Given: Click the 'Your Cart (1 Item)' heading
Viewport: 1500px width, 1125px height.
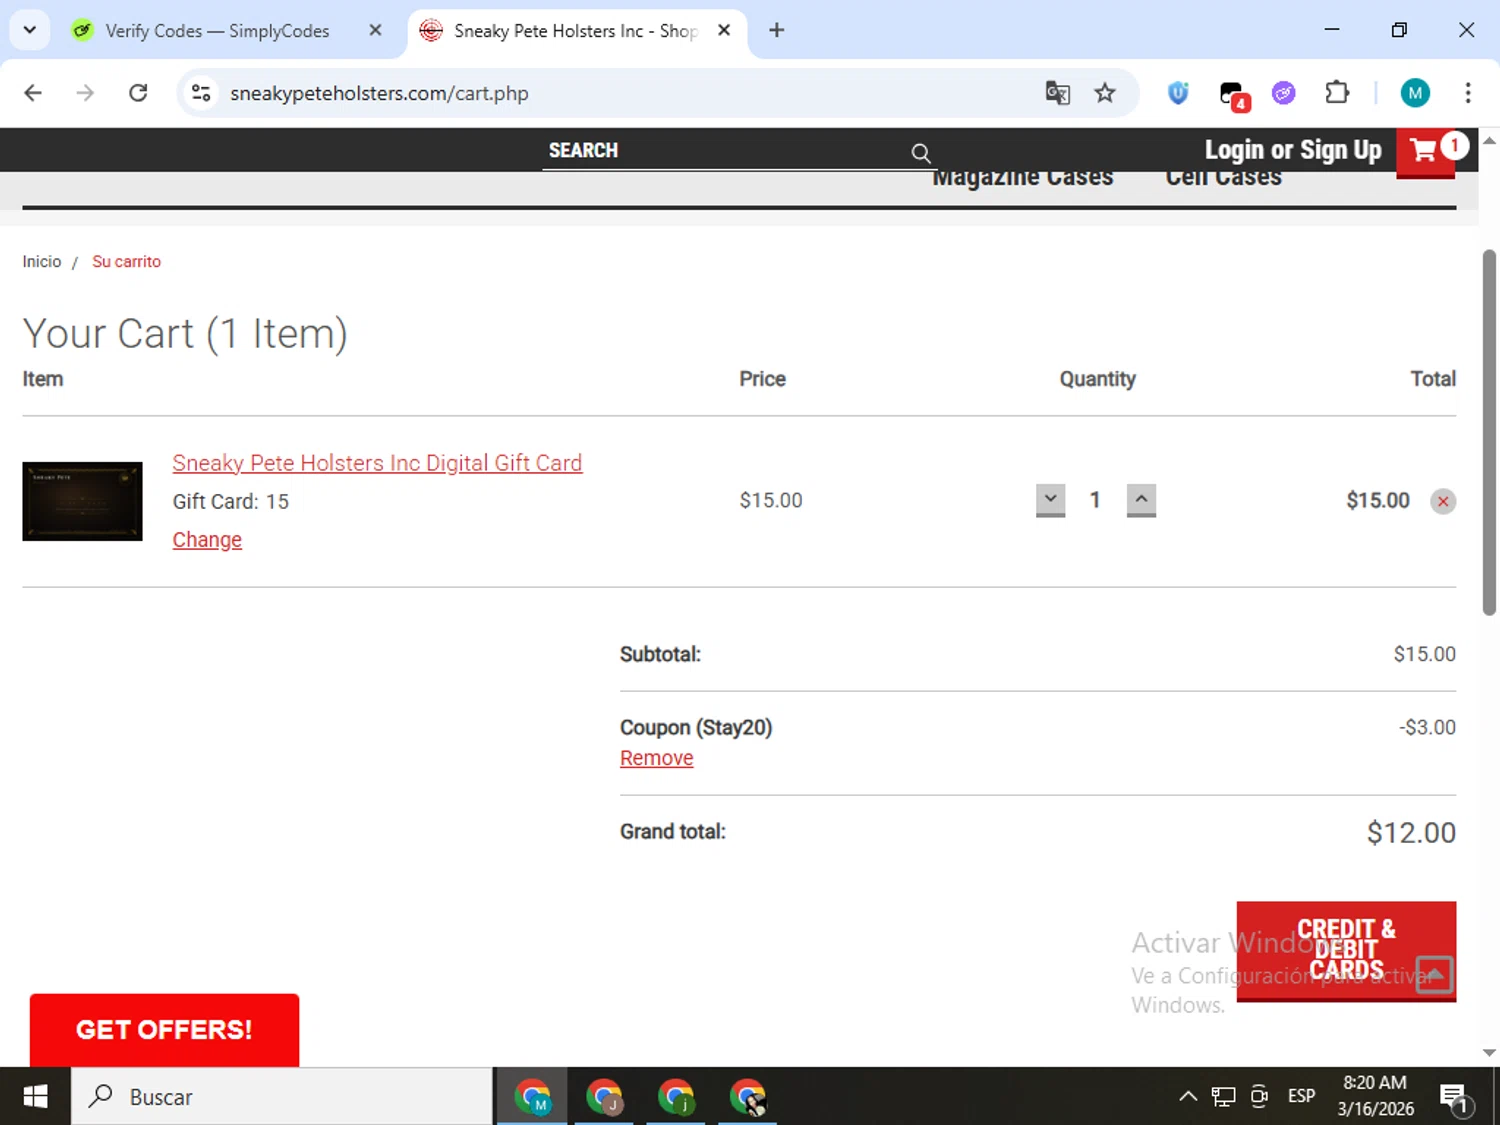Looking at the screenshot, I should pos(185,334).
